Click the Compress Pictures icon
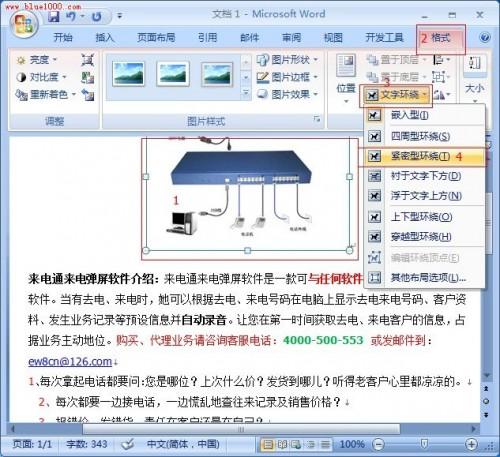This screenshot has width=500, height=457. pos(88,60)
